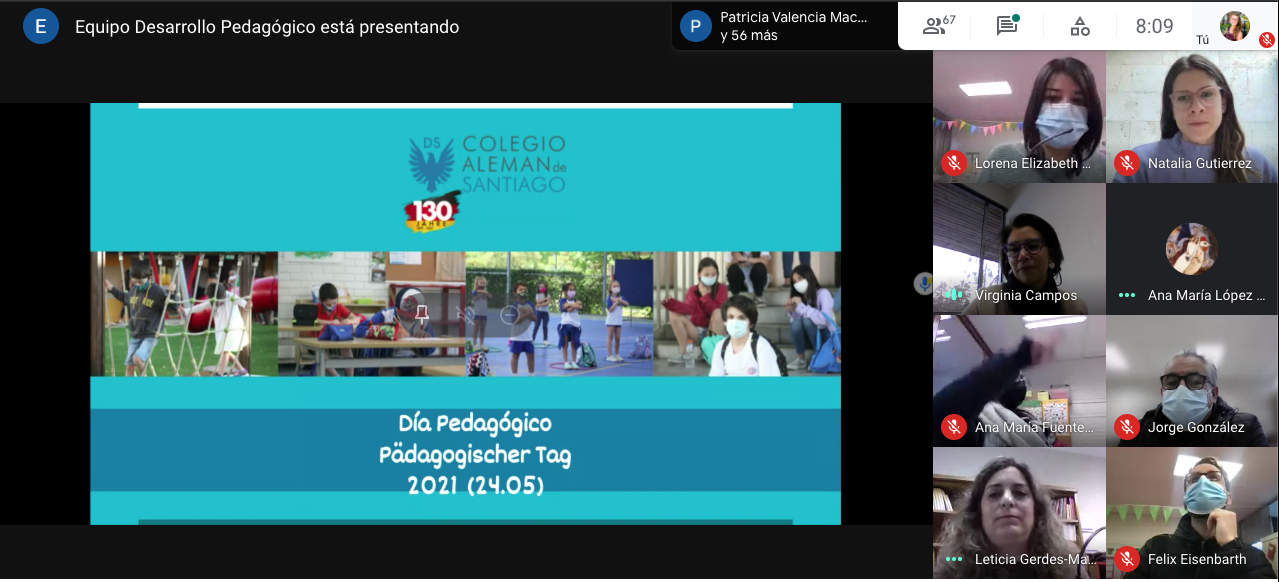Viewport: 1279px width, 582px height.
Task: Click the name label 'Virginia Campos'
Action: 1026,295
